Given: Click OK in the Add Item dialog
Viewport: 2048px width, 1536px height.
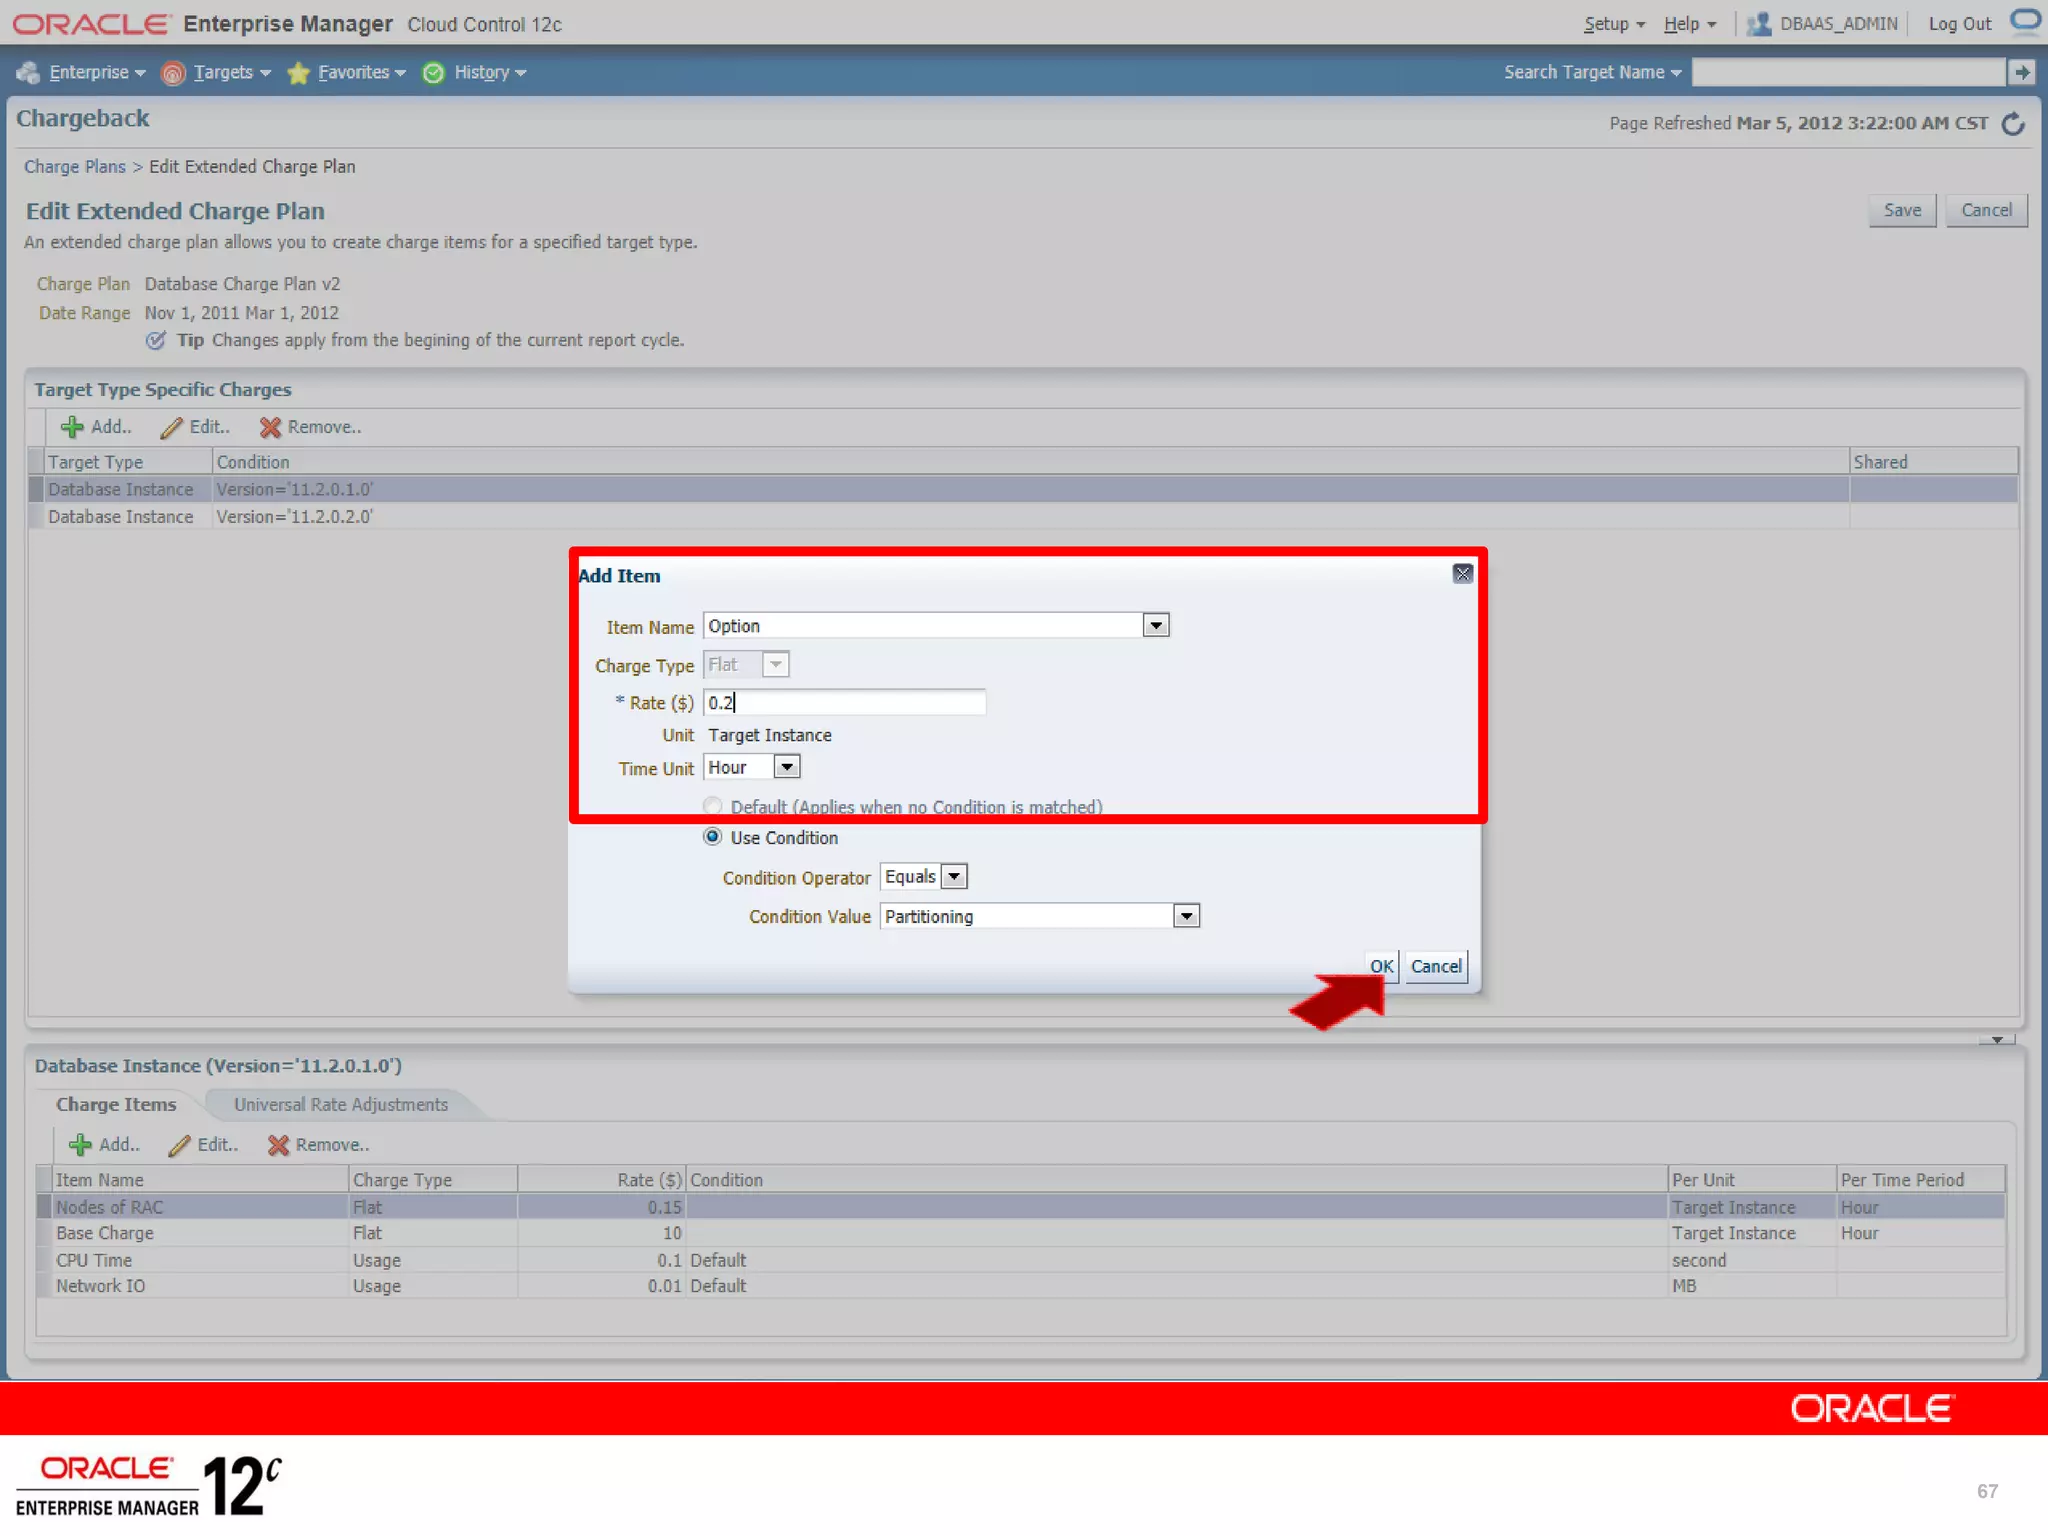Looking at the screenshot, I should point(1381,966).
